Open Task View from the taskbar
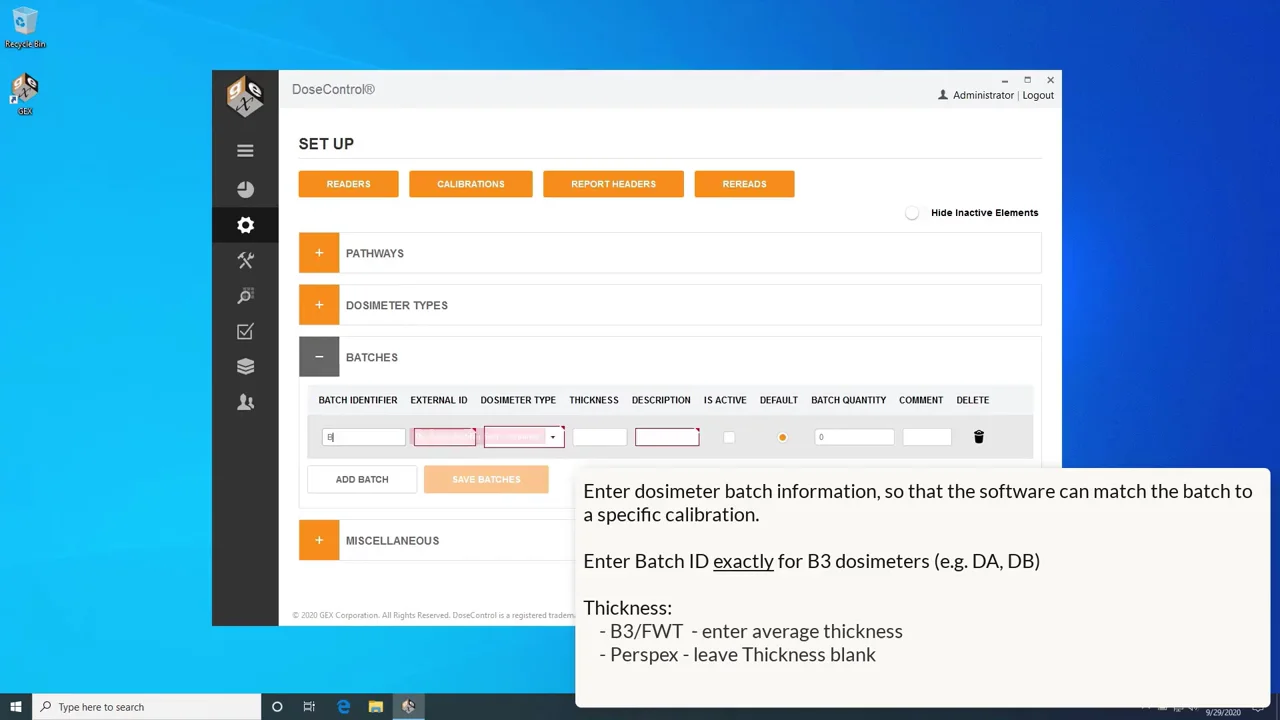The height and width of the screenshot is (720, 1280). [309, 707]
